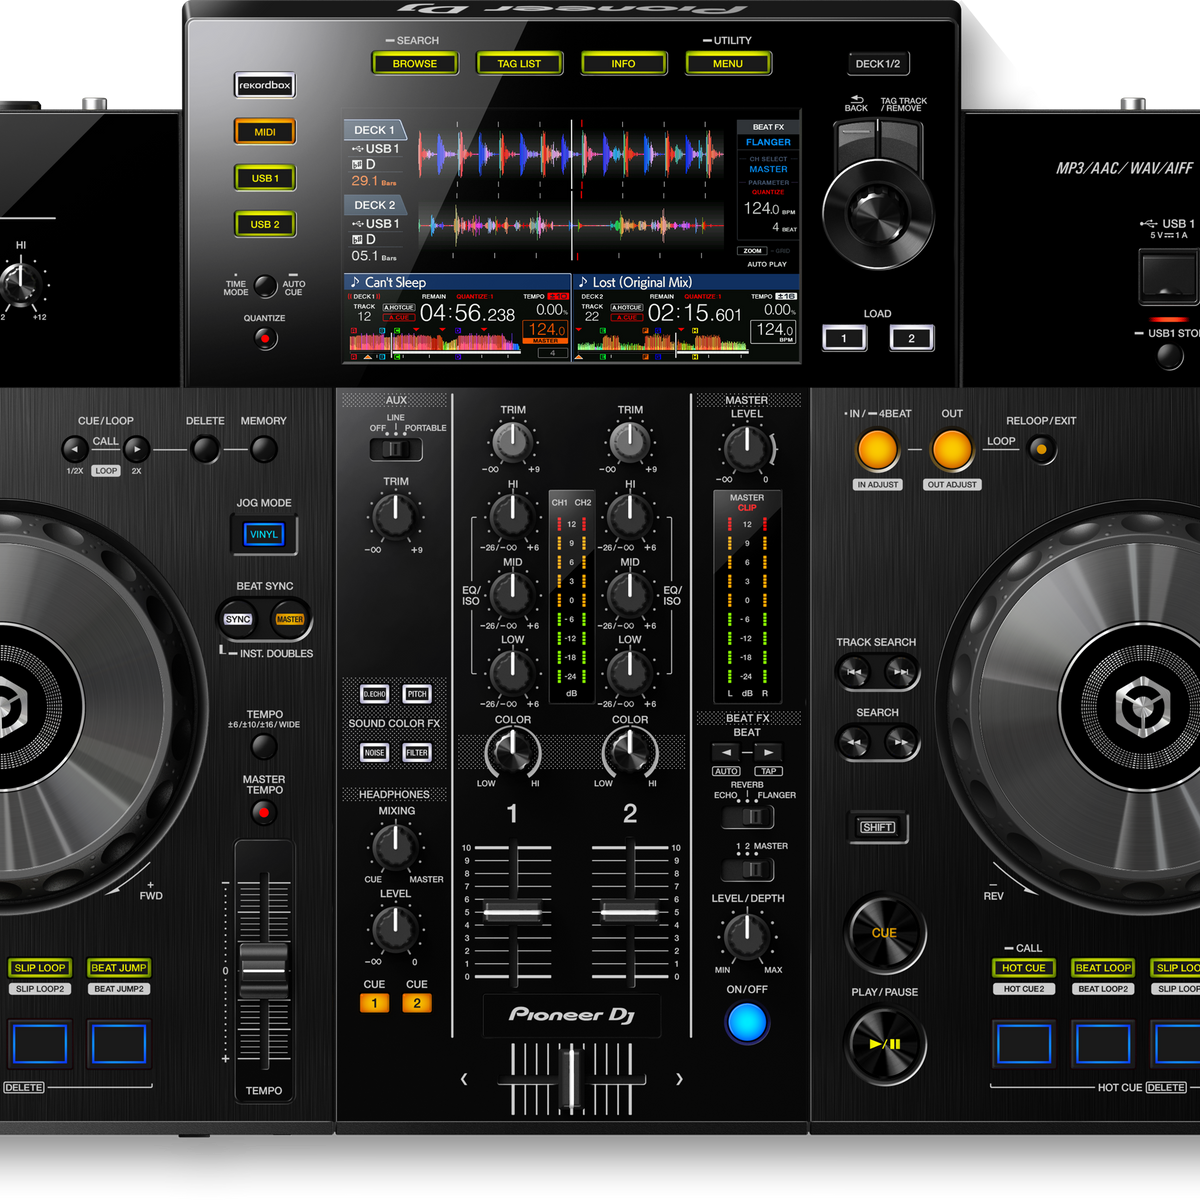
Task: Trigger right deck pad below HOT CUE2
Action: coord(1024,1044)
